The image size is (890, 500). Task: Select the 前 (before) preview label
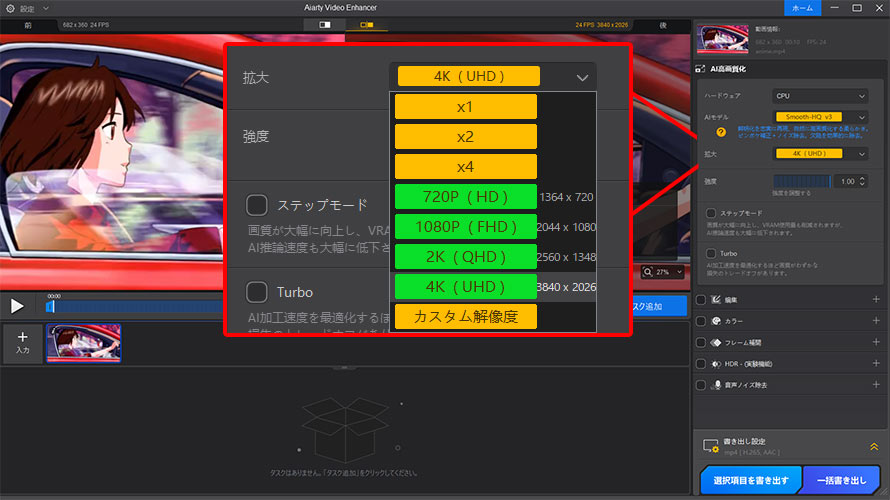click(28, 25)
